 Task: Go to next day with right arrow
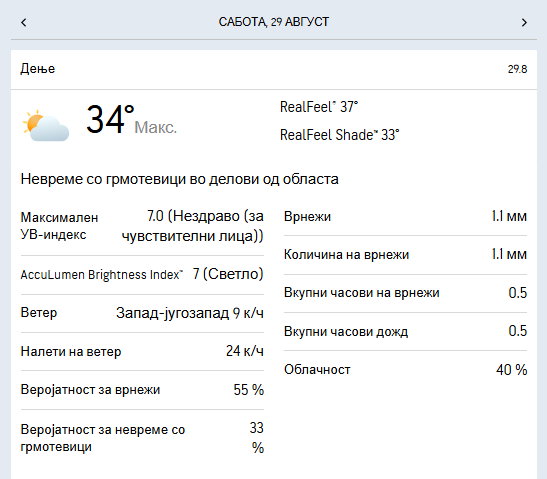pyautogui.click(x=524, y=23)
